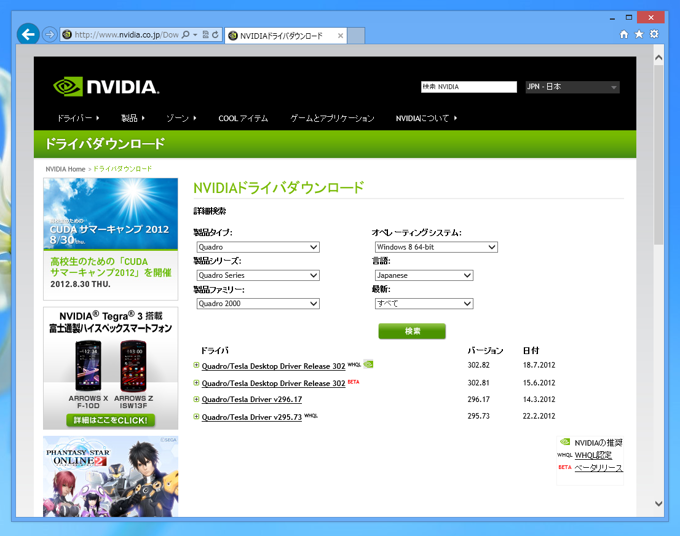Open operating system dropdown Windows 8 64-bit
The height and width of the screenshot is (536, 680).
click(436, 247)
